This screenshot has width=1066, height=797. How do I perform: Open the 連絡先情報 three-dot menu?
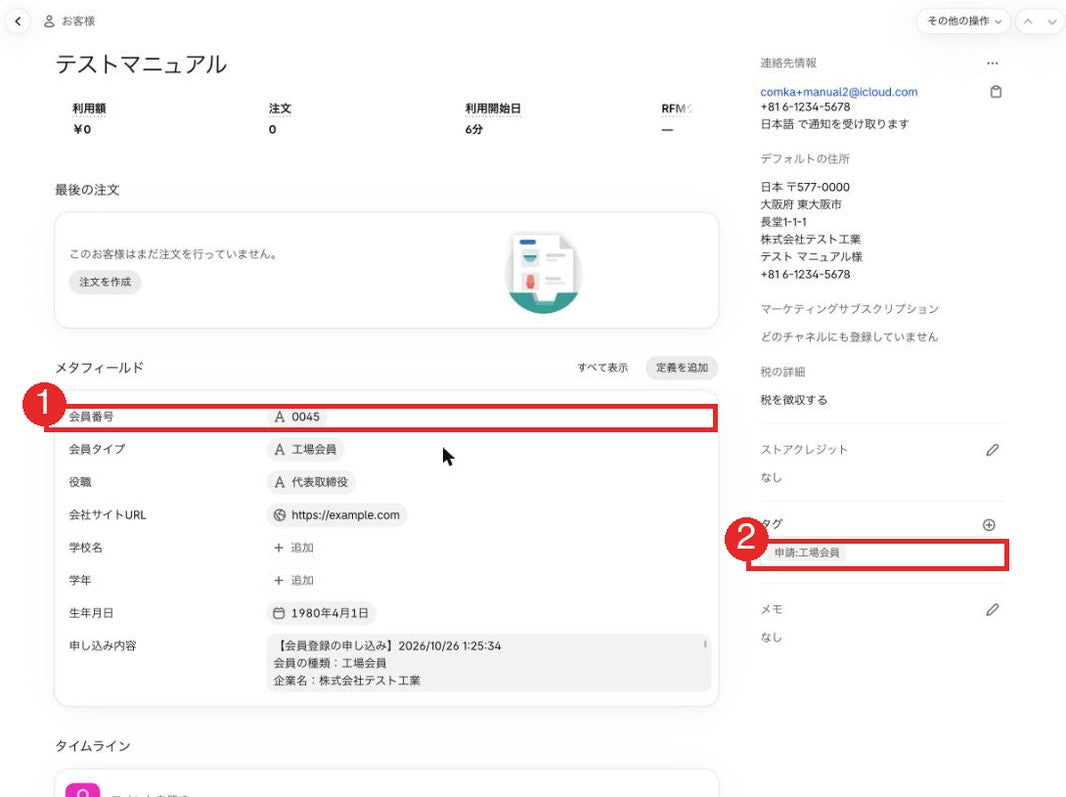tap(993, 63)
